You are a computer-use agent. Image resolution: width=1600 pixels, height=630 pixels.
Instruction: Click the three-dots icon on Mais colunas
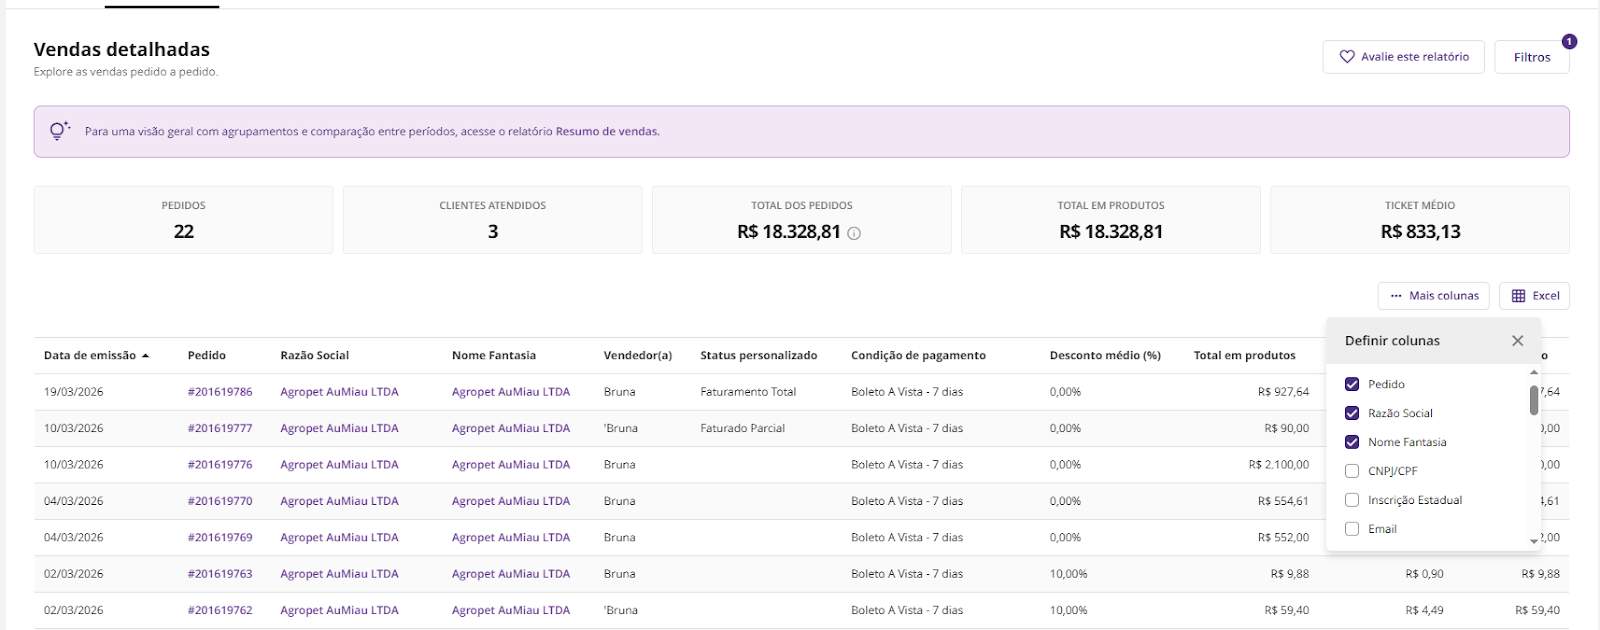point(1396,296)
